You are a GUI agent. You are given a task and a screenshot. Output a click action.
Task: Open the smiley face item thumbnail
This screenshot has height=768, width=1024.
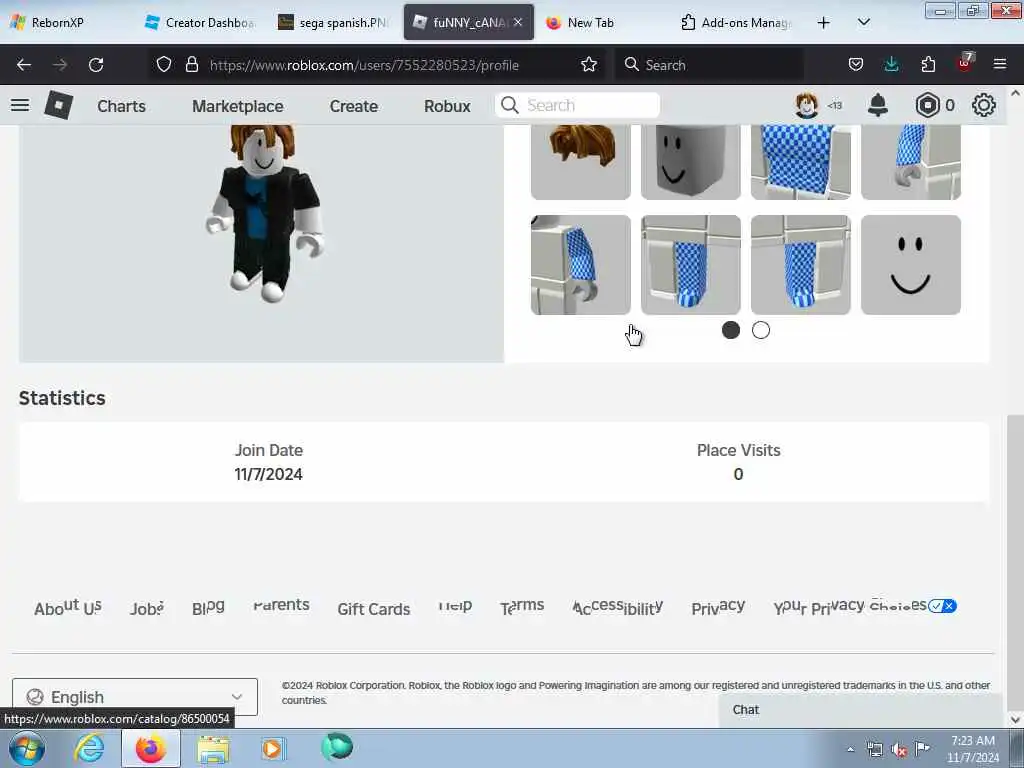click(x=910, y=264)
